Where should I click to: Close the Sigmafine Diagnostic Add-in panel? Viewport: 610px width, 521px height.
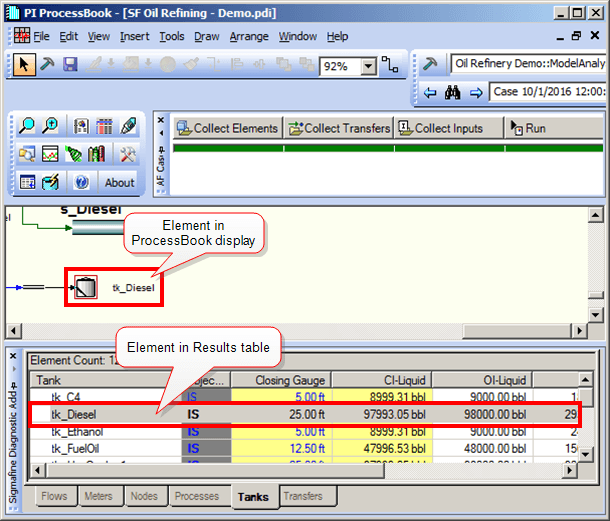(x=13, y=356)
